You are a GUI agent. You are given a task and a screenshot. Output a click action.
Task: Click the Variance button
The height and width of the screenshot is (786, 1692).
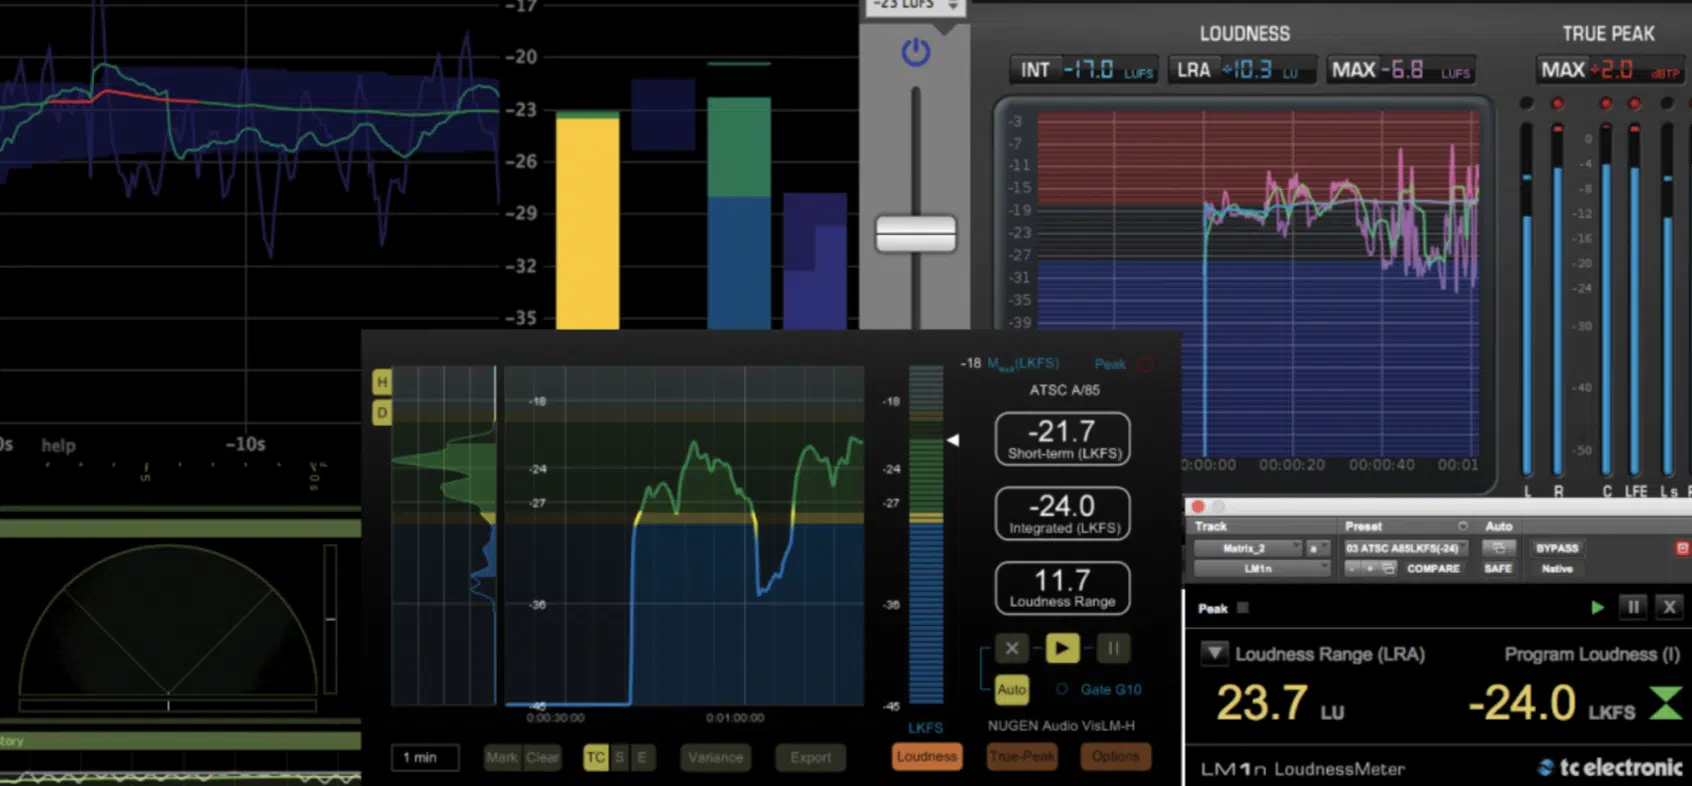pyautogui.click(x=716, y=758)
